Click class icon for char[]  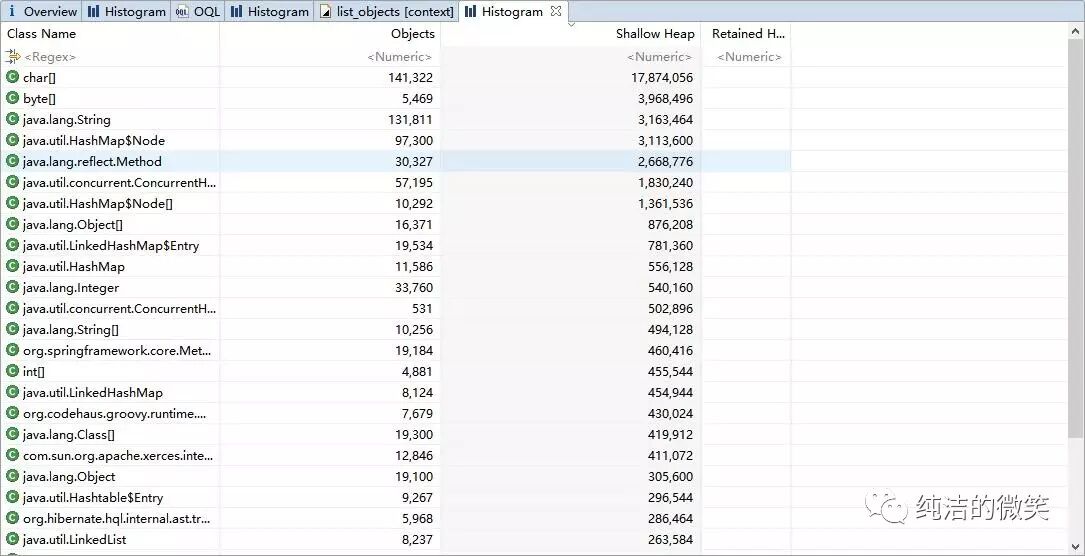point(12,77)
